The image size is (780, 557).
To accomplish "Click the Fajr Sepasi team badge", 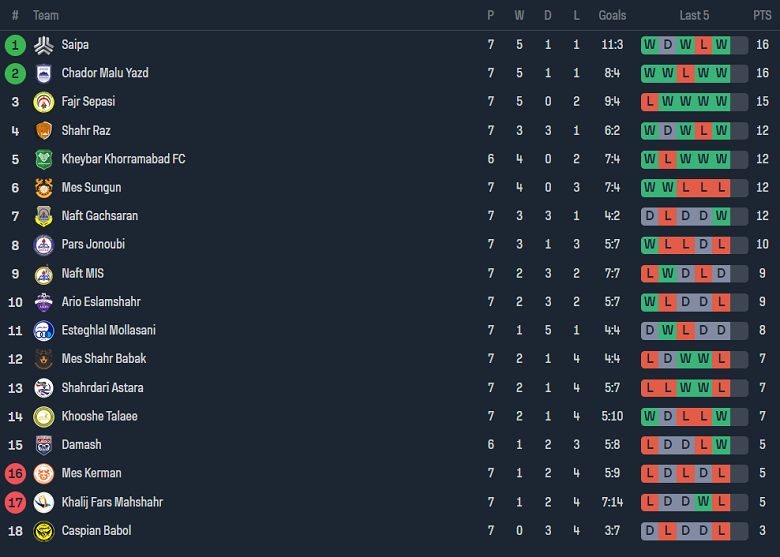I will [x=43, y=102].
